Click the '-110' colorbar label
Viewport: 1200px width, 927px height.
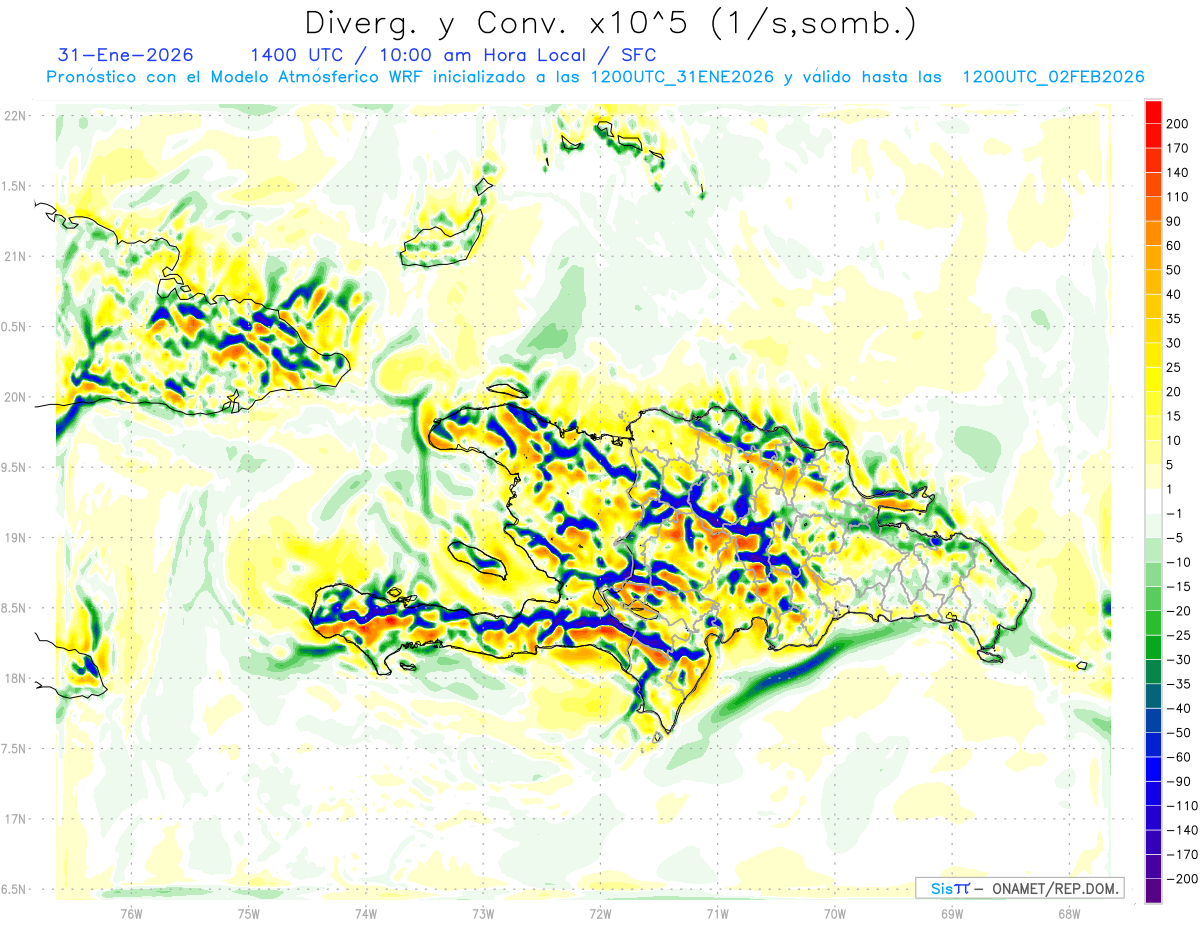pos(1182,804)
